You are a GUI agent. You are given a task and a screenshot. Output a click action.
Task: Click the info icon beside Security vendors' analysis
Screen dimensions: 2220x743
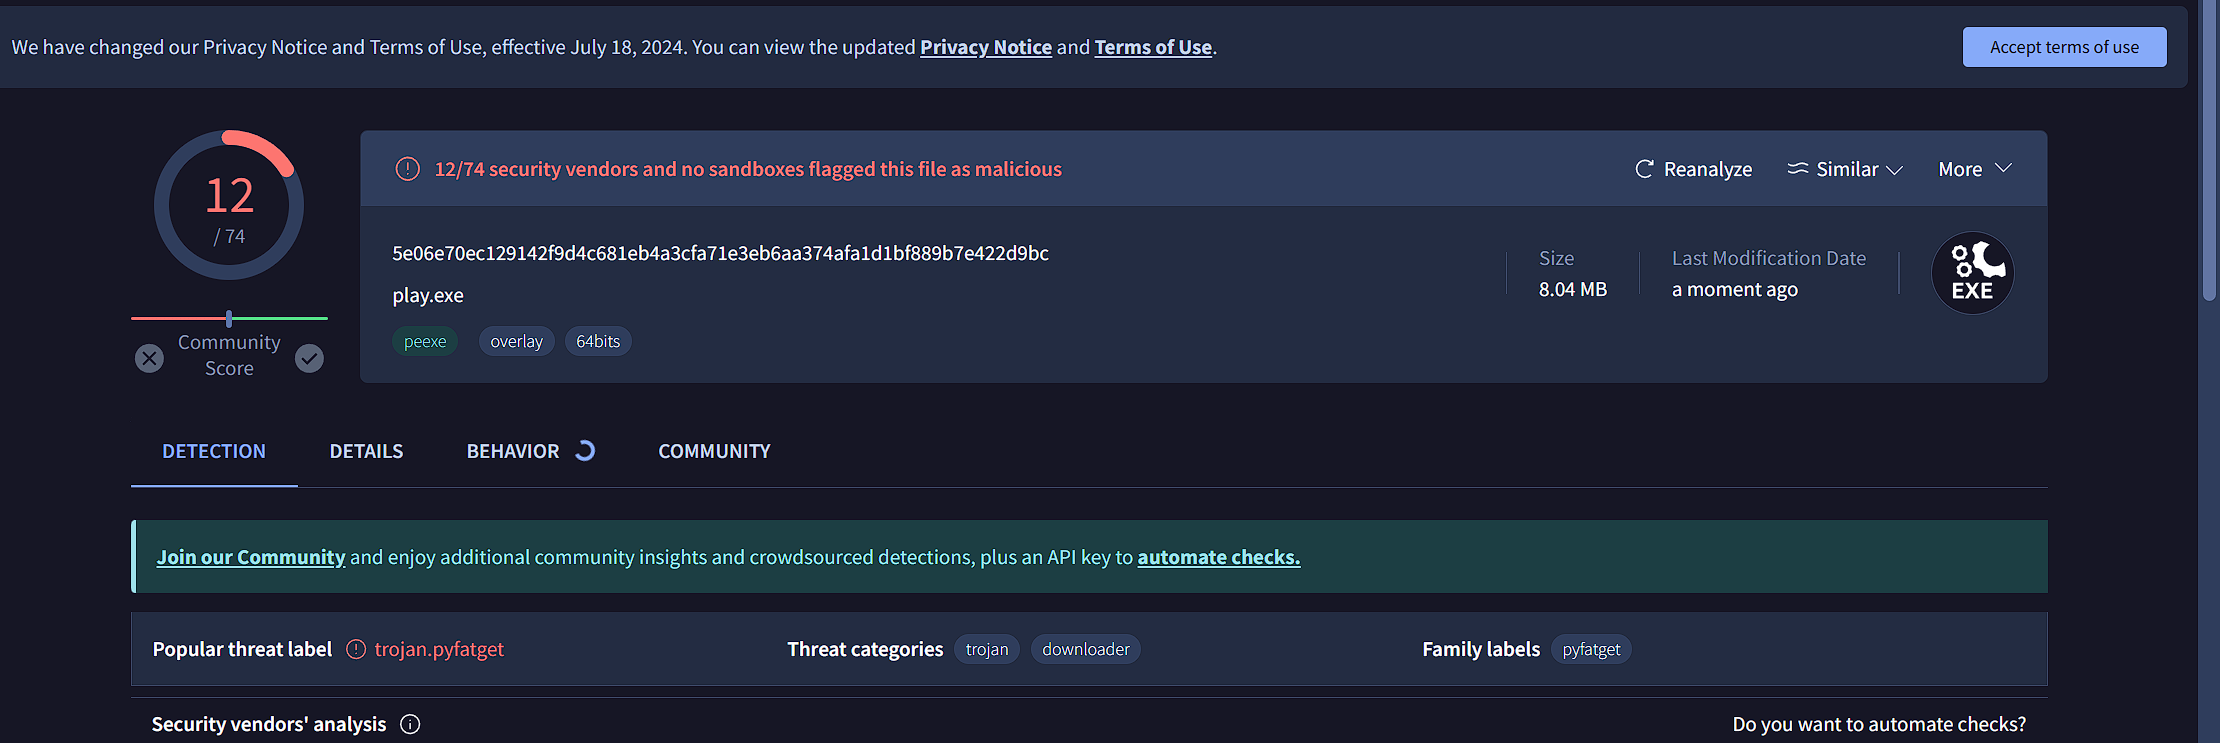pyautogui.click(x=410, y=724)
